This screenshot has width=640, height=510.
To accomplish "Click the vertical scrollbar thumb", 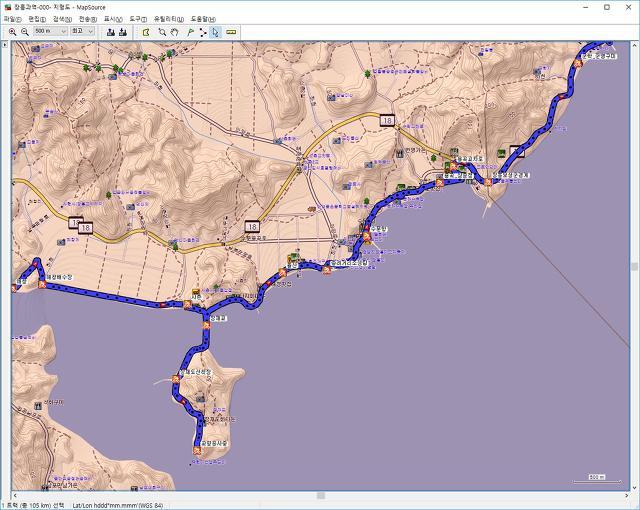I will pos(634,266).
